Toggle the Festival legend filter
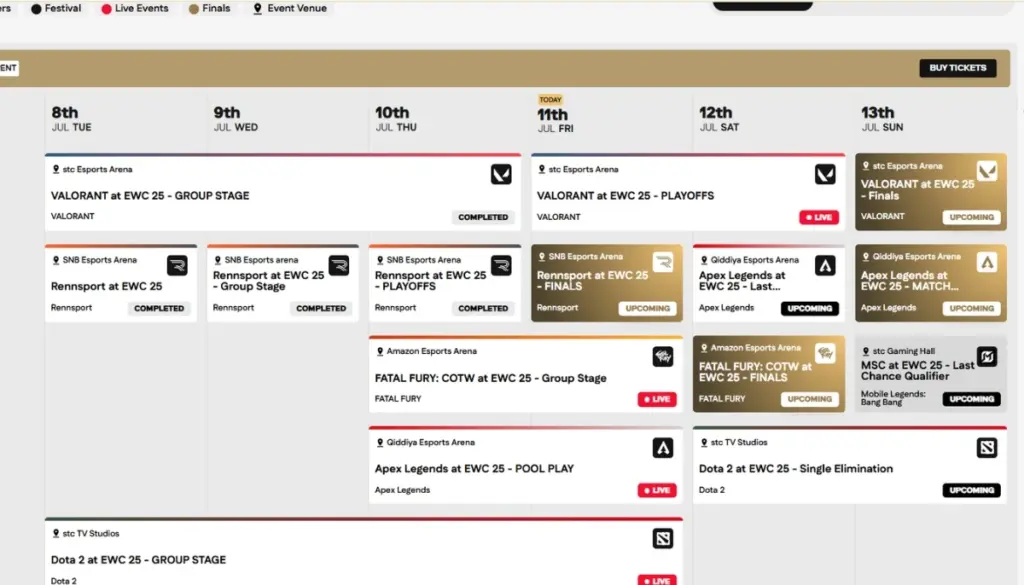The height and width of the screenshot is (585, 1024). 56,8
